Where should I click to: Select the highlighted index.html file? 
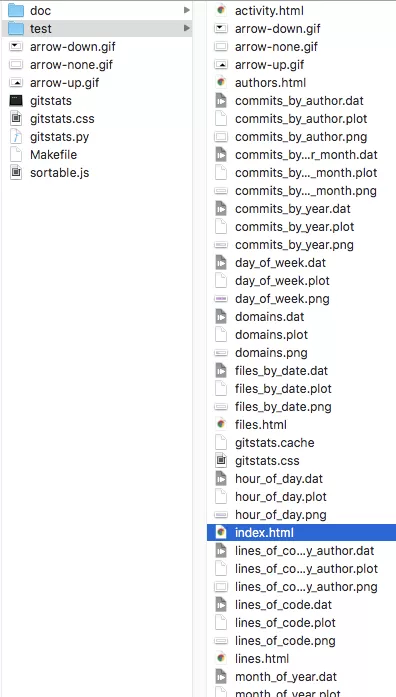tap(301, 533)
